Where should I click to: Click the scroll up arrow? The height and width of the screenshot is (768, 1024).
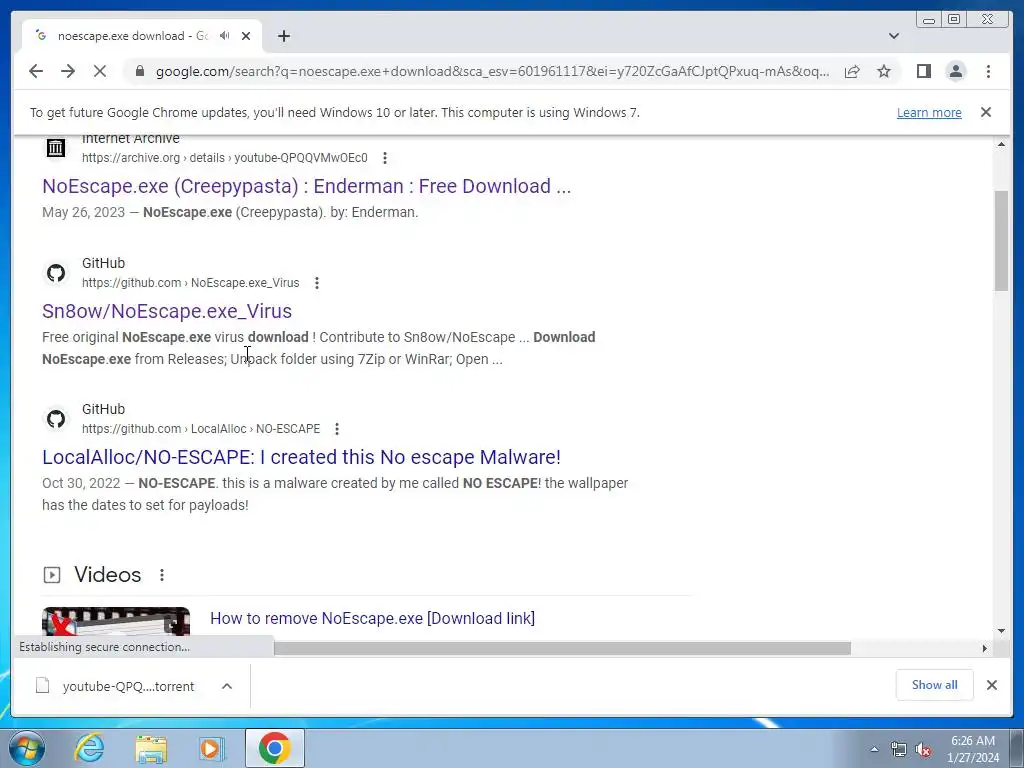click(x=1001, y=144)
